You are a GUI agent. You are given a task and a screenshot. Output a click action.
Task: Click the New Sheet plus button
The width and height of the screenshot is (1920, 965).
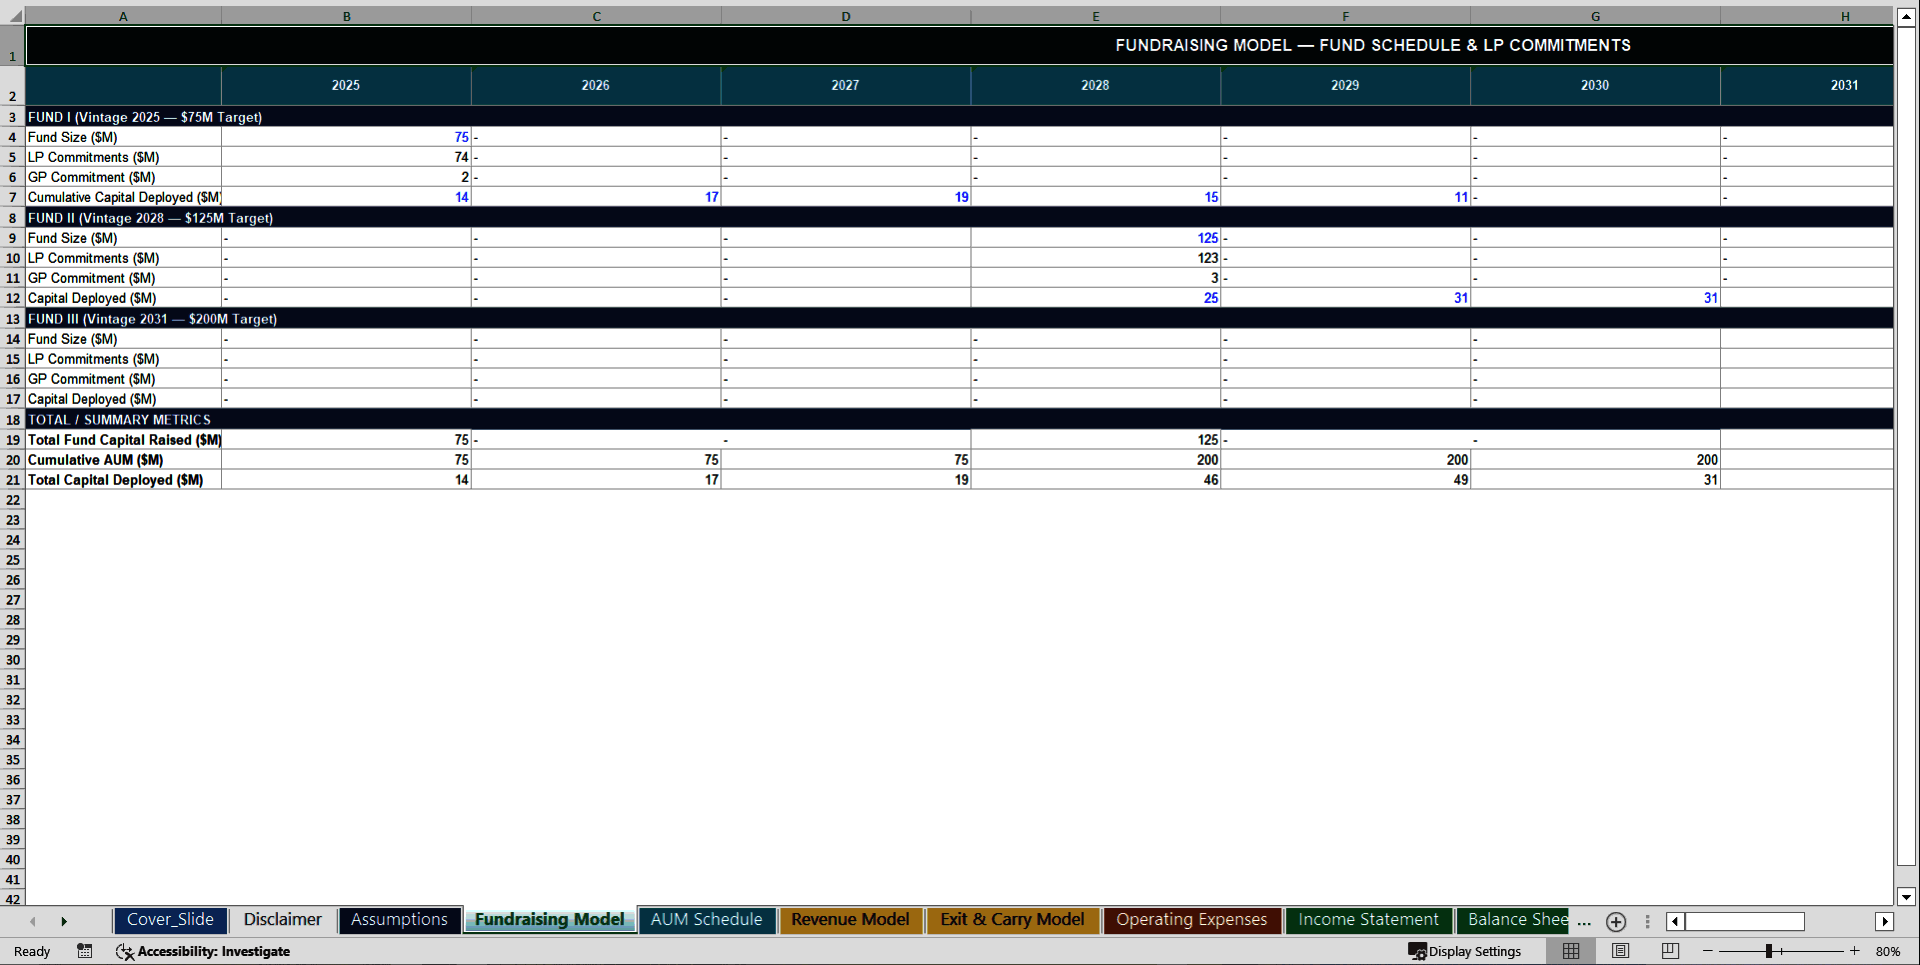[x=1615, y=921]
